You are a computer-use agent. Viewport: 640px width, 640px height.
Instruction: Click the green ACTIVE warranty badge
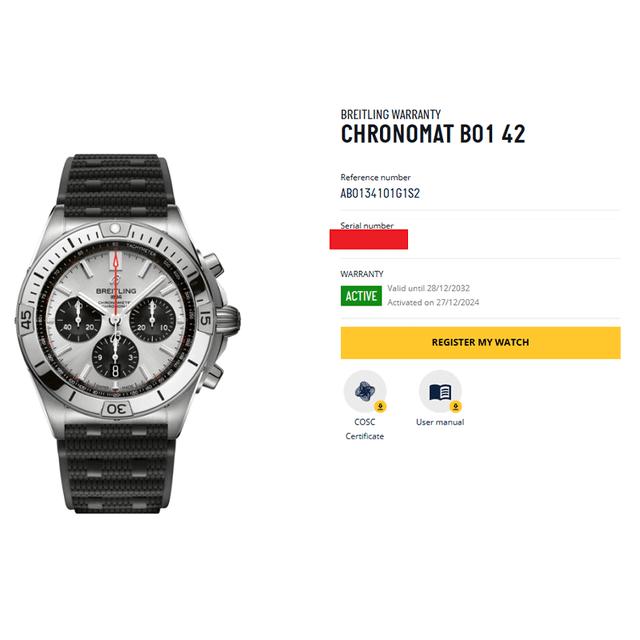click(x=361, y=296)
